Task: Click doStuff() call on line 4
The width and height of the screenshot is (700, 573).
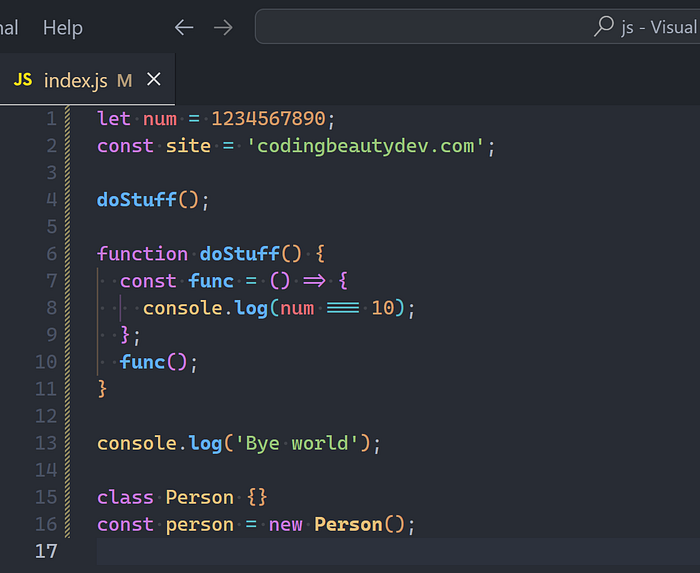Action: point(148,200)
